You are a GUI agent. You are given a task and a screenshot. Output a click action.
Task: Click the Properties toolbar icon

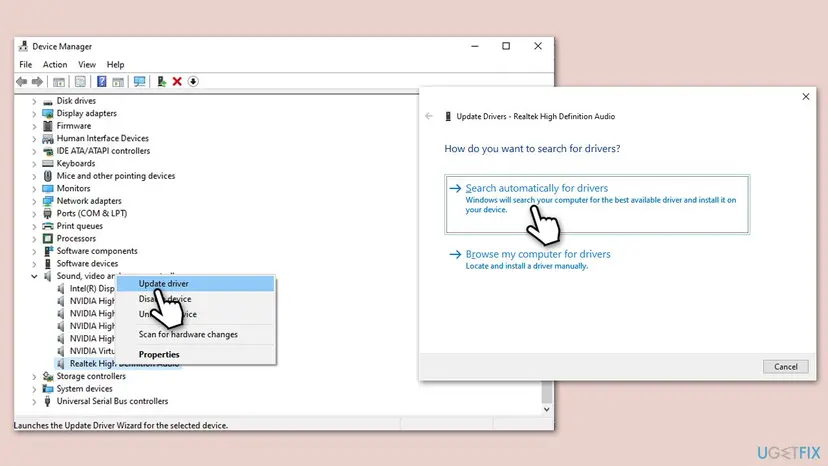tap(80, 81)
